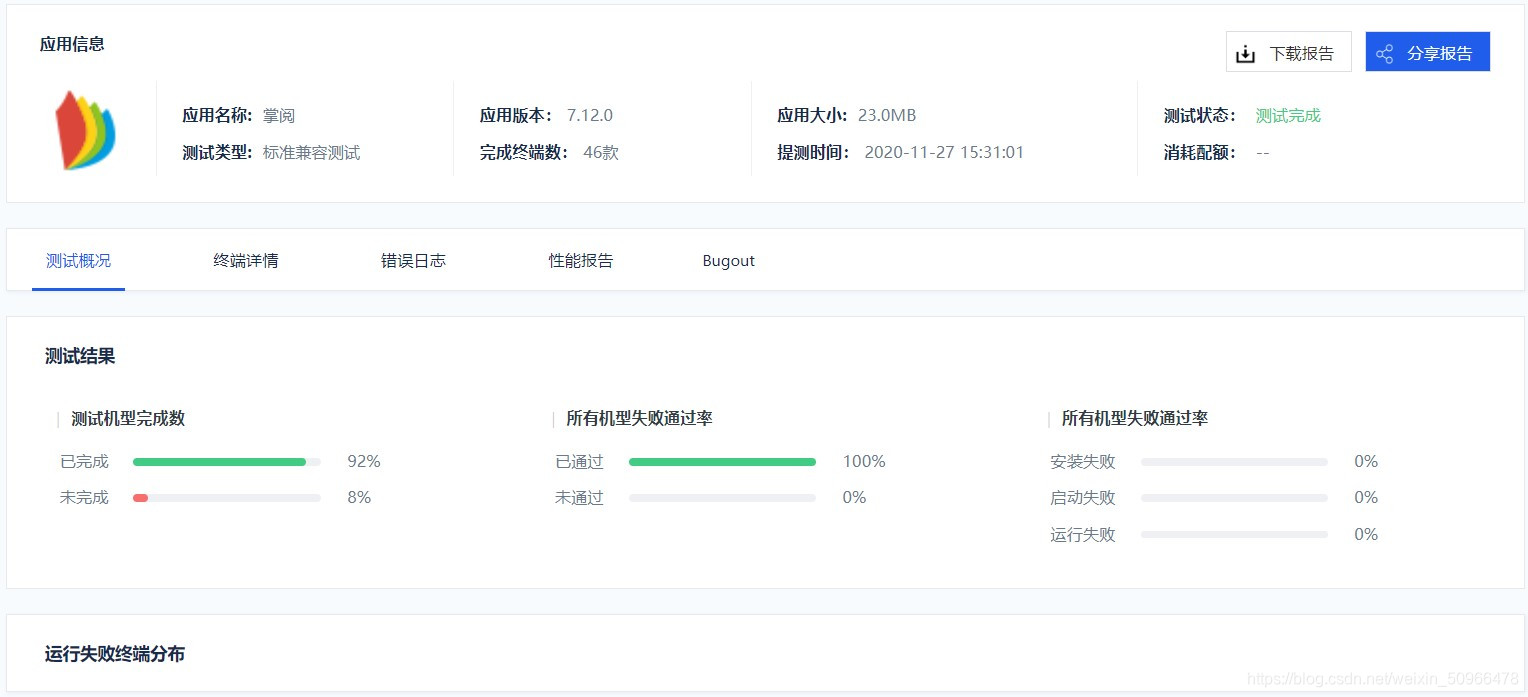Click the 未通过 0% progress bar
The width and height of the screenshot is (1528, 697).
coord(722,498)
